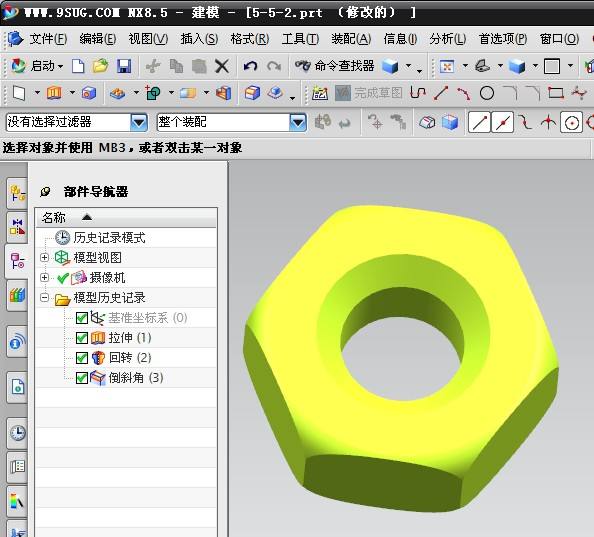Click the Sketch in task environment icon
Screen dimensions: 594x537
(320, 93)
